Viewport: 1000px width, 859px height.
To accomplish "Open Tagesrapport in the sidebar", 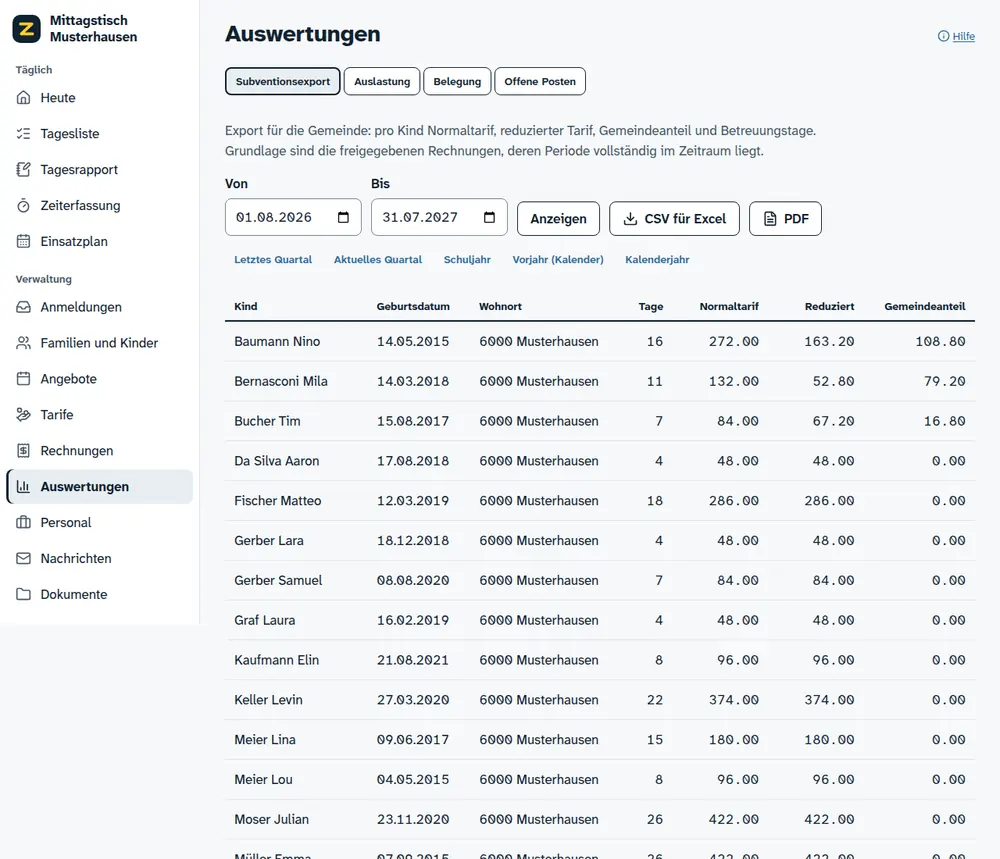I will (x=99, y=170).
